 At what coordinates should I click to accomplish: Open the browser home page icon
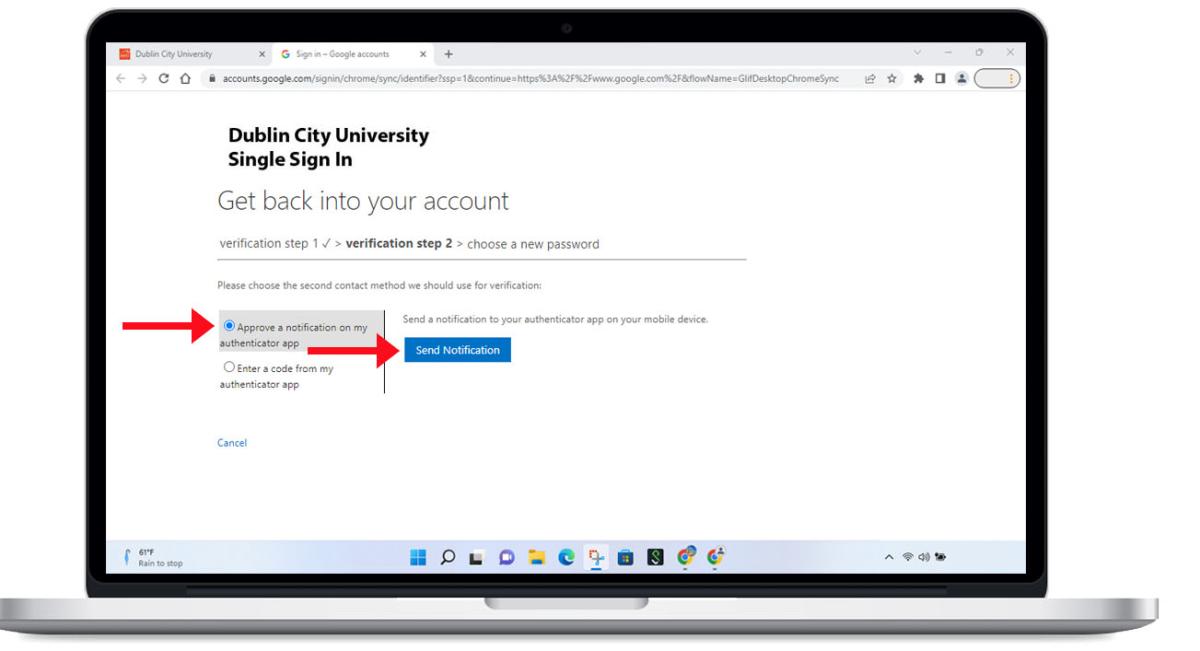(x=185, y=78)
